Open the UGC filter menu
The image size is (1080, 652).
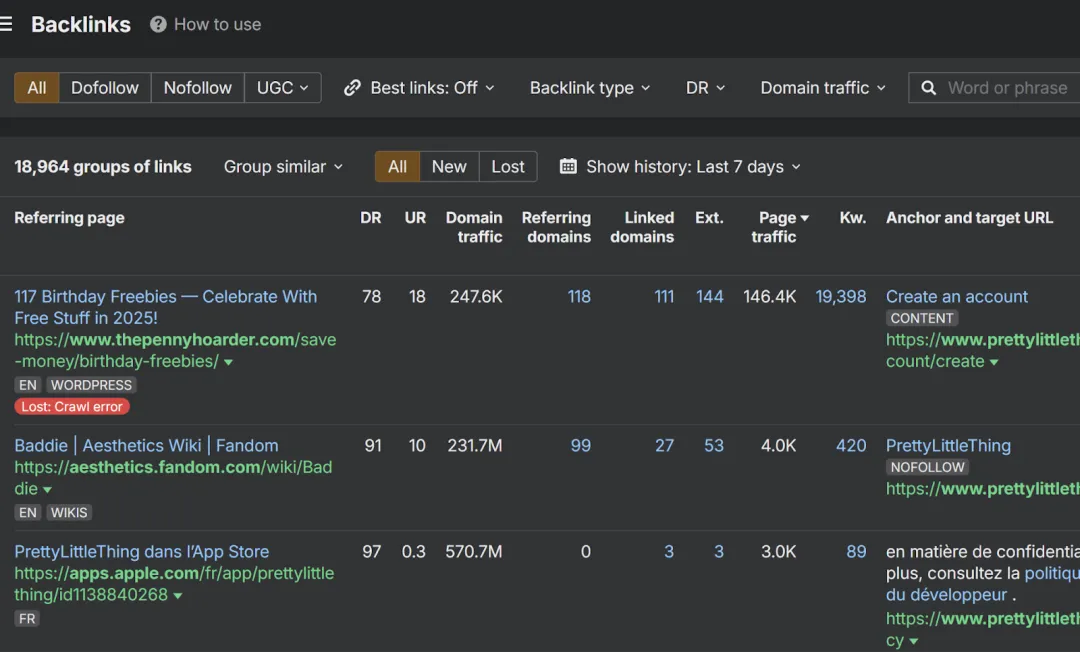283,88
